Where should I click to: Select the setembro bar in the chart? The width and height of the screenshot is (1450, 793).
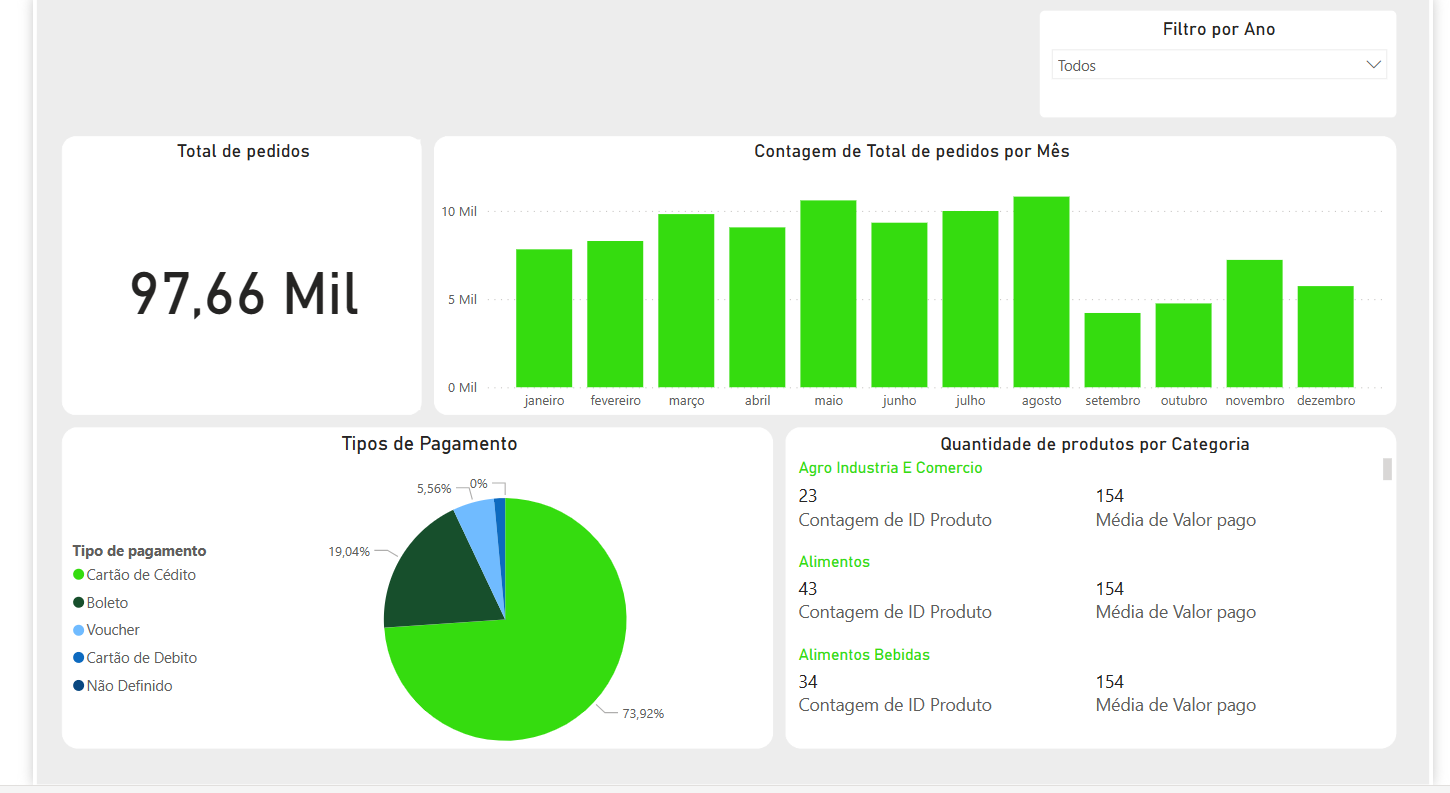click(x=1112, y=350)
